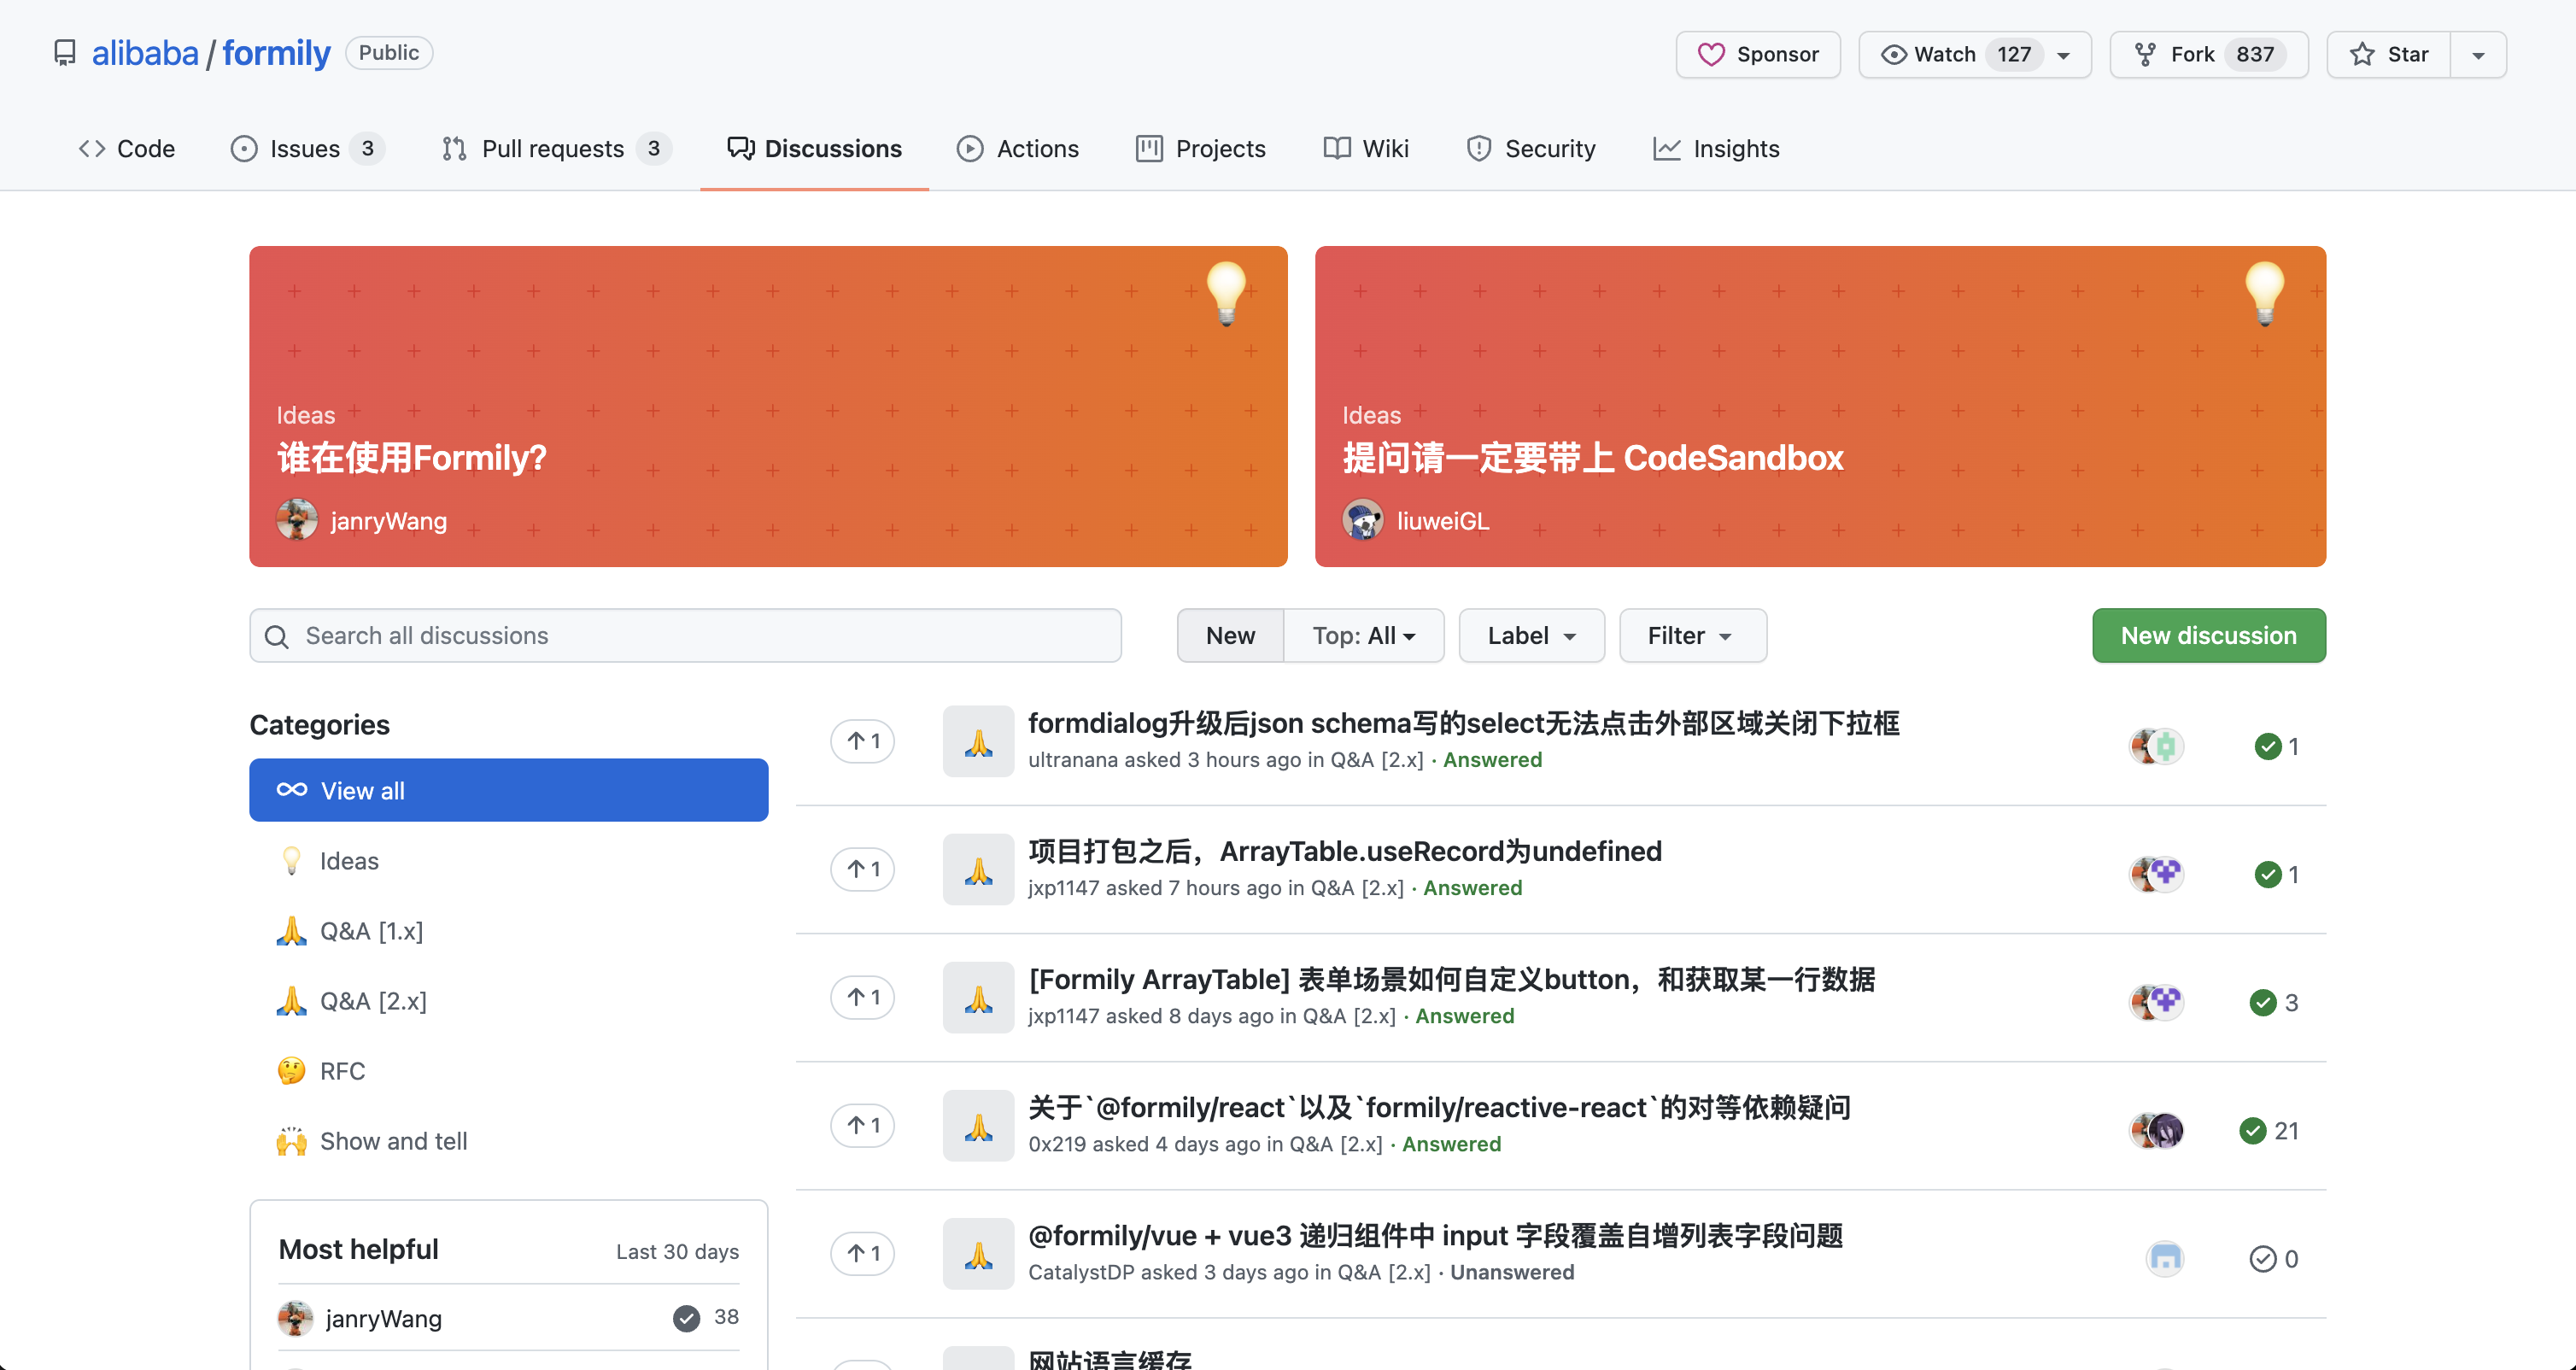Select the RFC category
Image resolution: width=2576 pixels, height=1370 pixels.
508,1070
